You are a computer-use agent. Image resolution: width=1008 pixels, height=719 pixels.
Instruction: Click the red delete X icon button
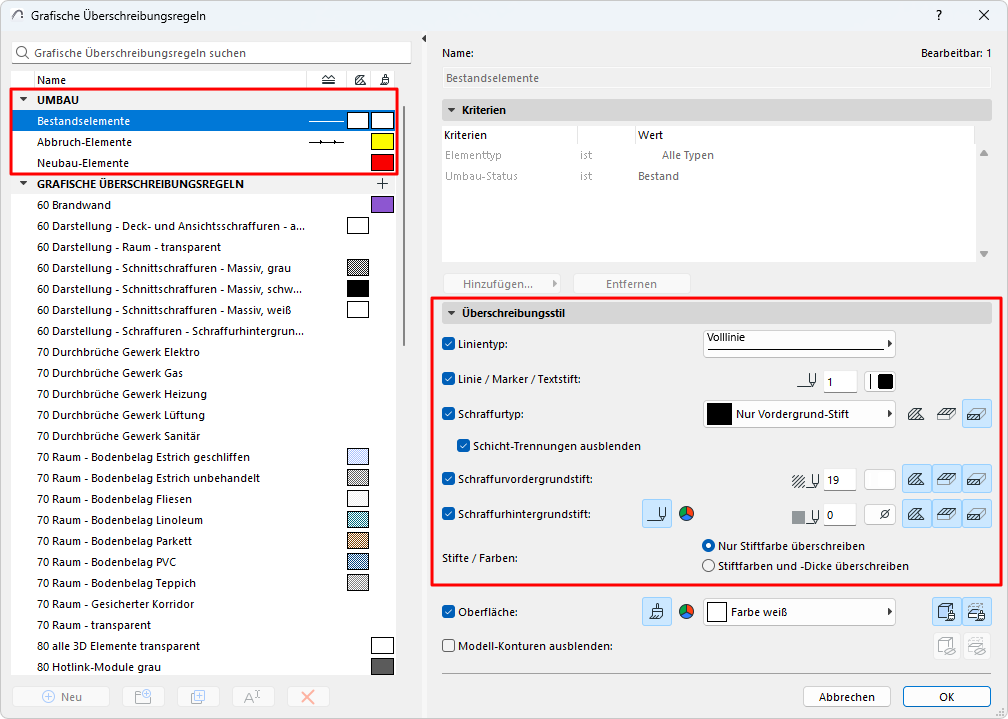[x=308, y=696]
